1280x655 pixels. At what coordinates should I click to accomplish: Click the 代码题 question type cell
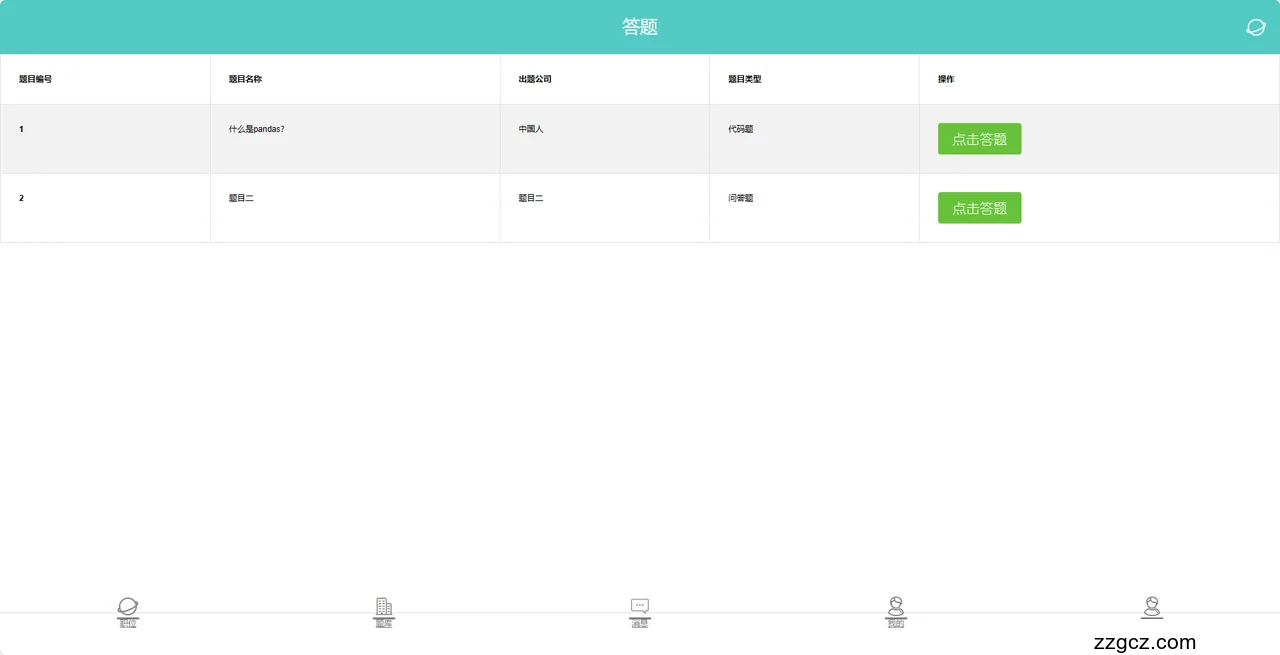741,129
